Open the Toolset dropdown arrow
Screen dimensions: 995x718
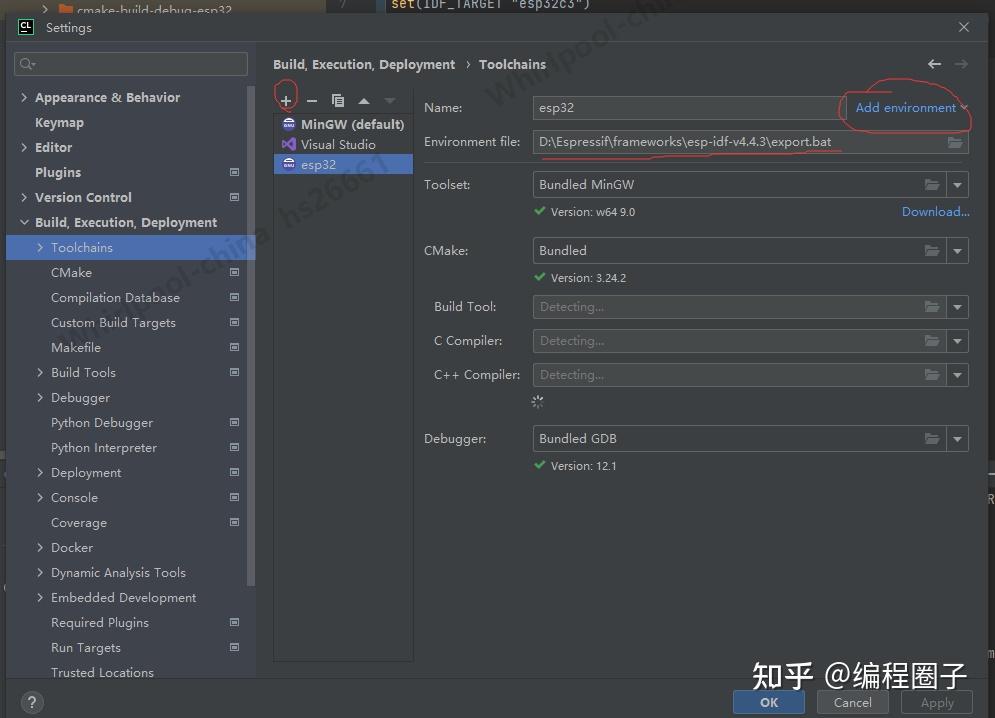click(957, 184)
